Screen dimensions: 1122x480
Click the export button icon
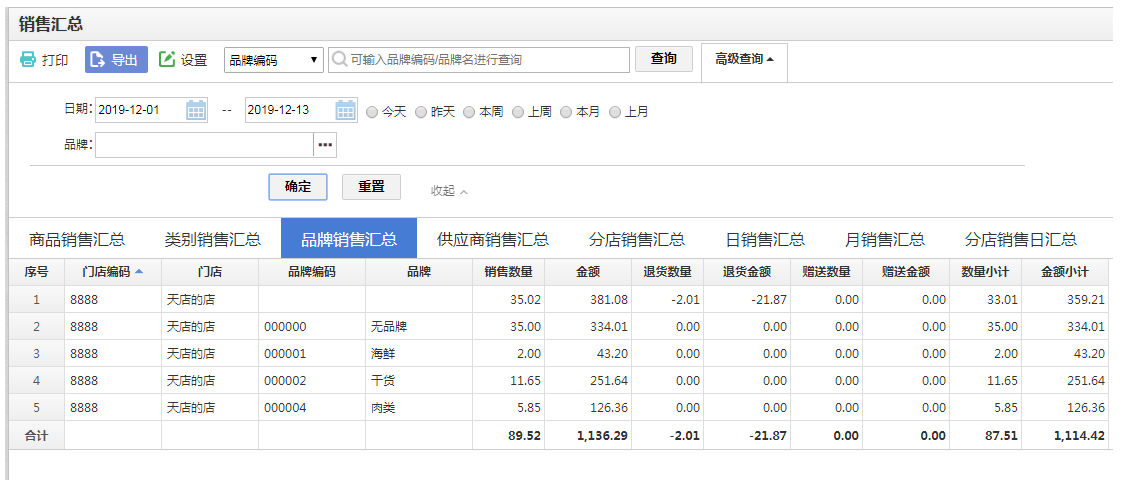click(99, 60)
